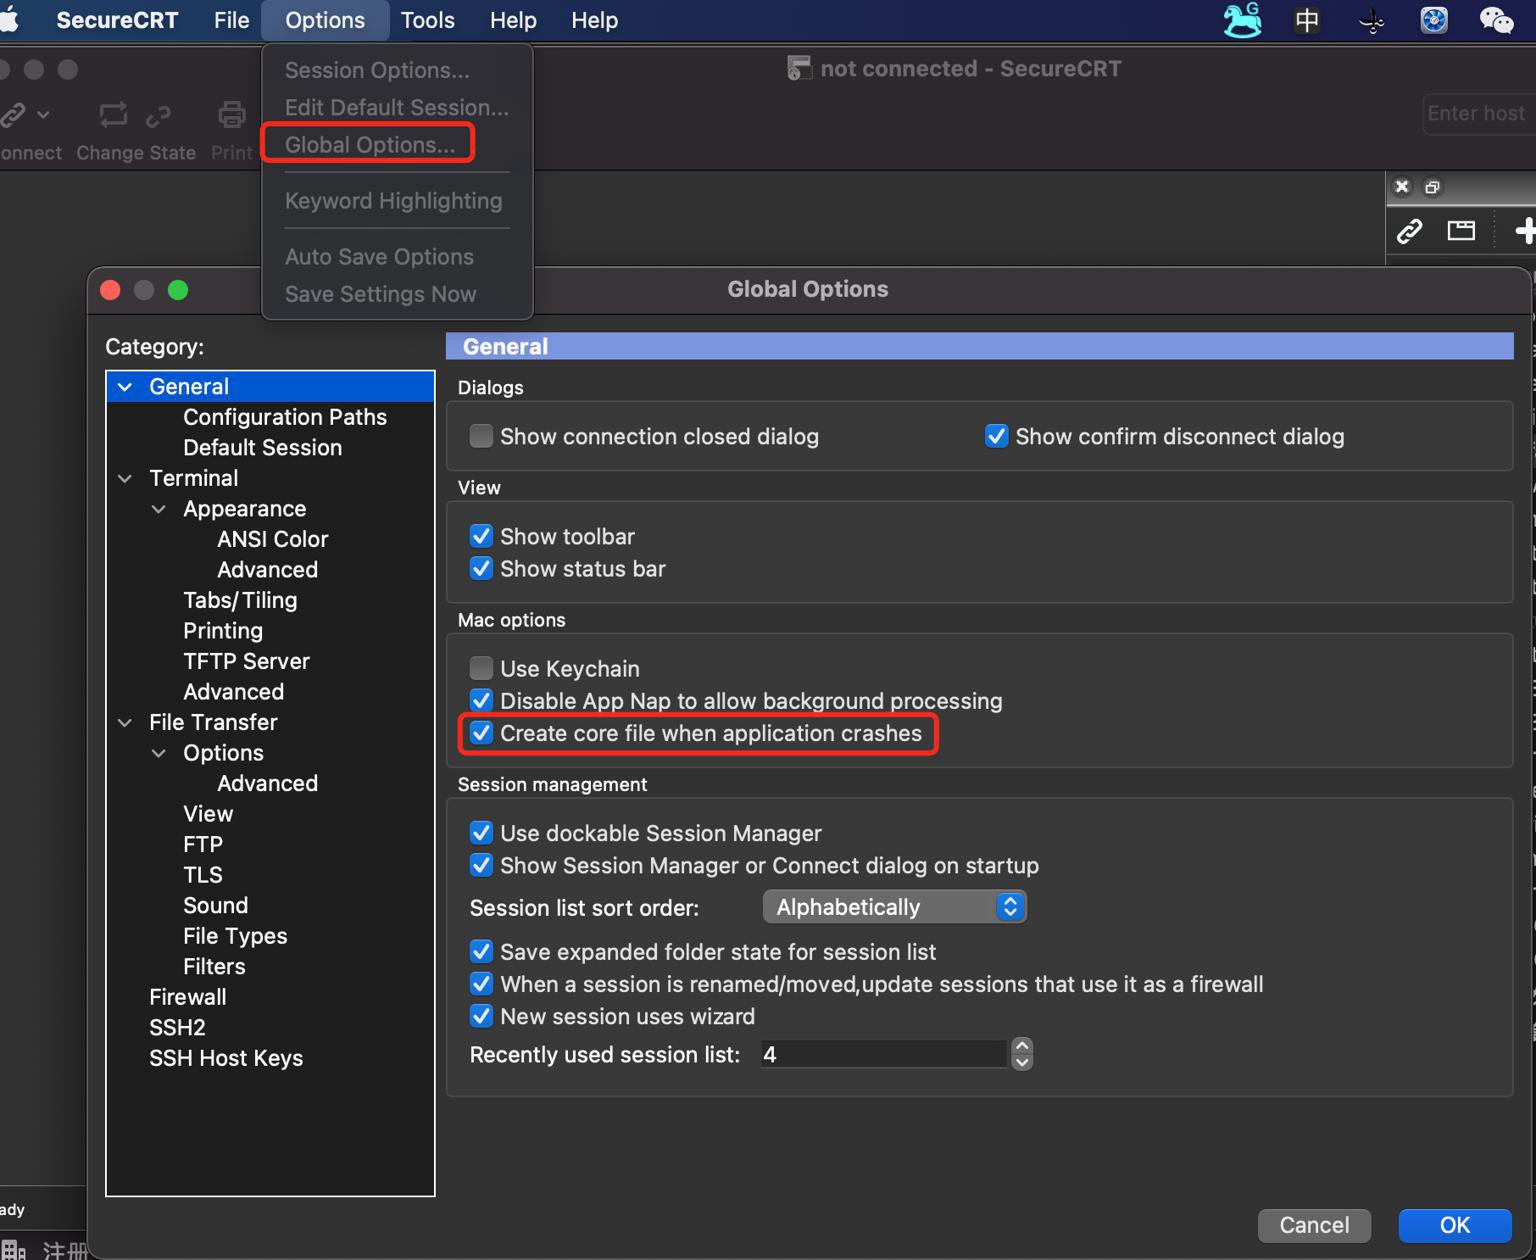Close the Session Manager panel with X
The height and width of the screenshot is (1260, 1536).
[1402, 187]
